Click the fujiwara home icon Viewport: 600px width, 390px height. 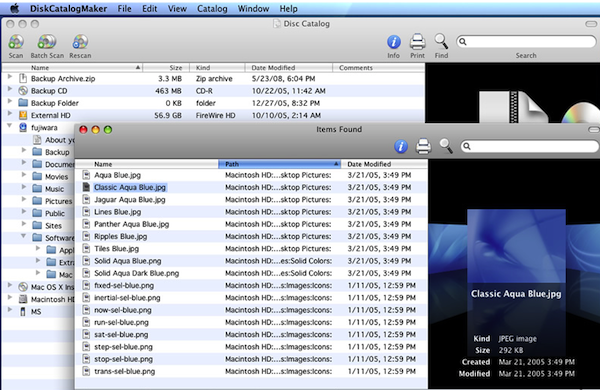pos(23,127)
